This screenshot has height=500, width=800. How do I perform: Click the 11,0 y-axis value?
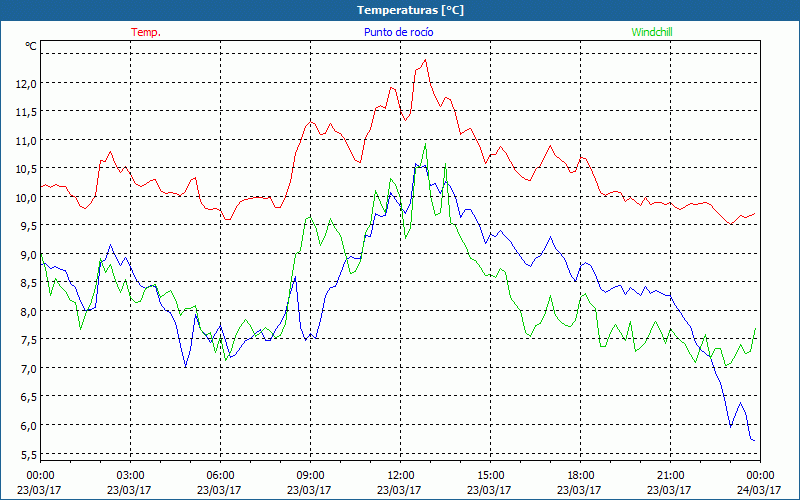tap(26, 141)
